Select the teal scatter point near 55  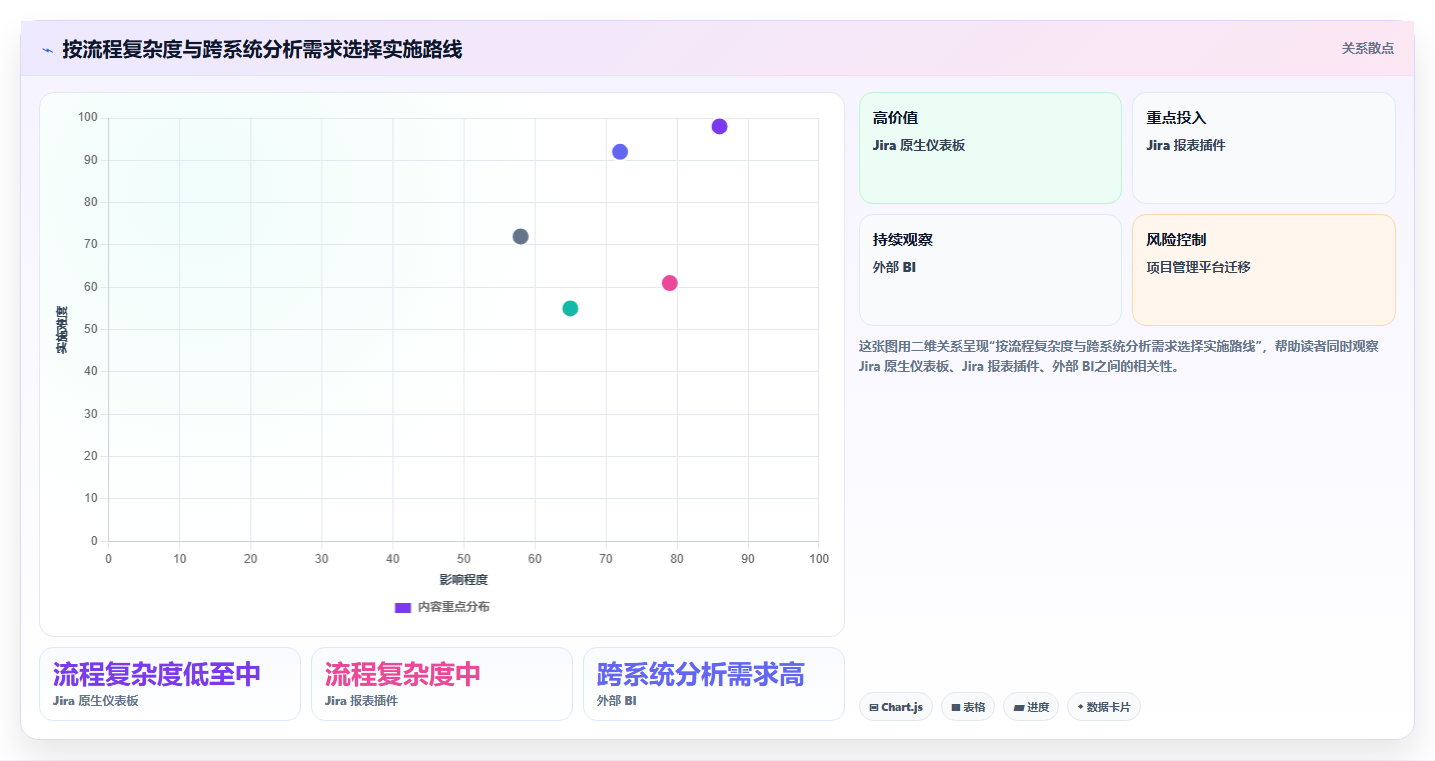pyautogui.click(x=570, y=308)
